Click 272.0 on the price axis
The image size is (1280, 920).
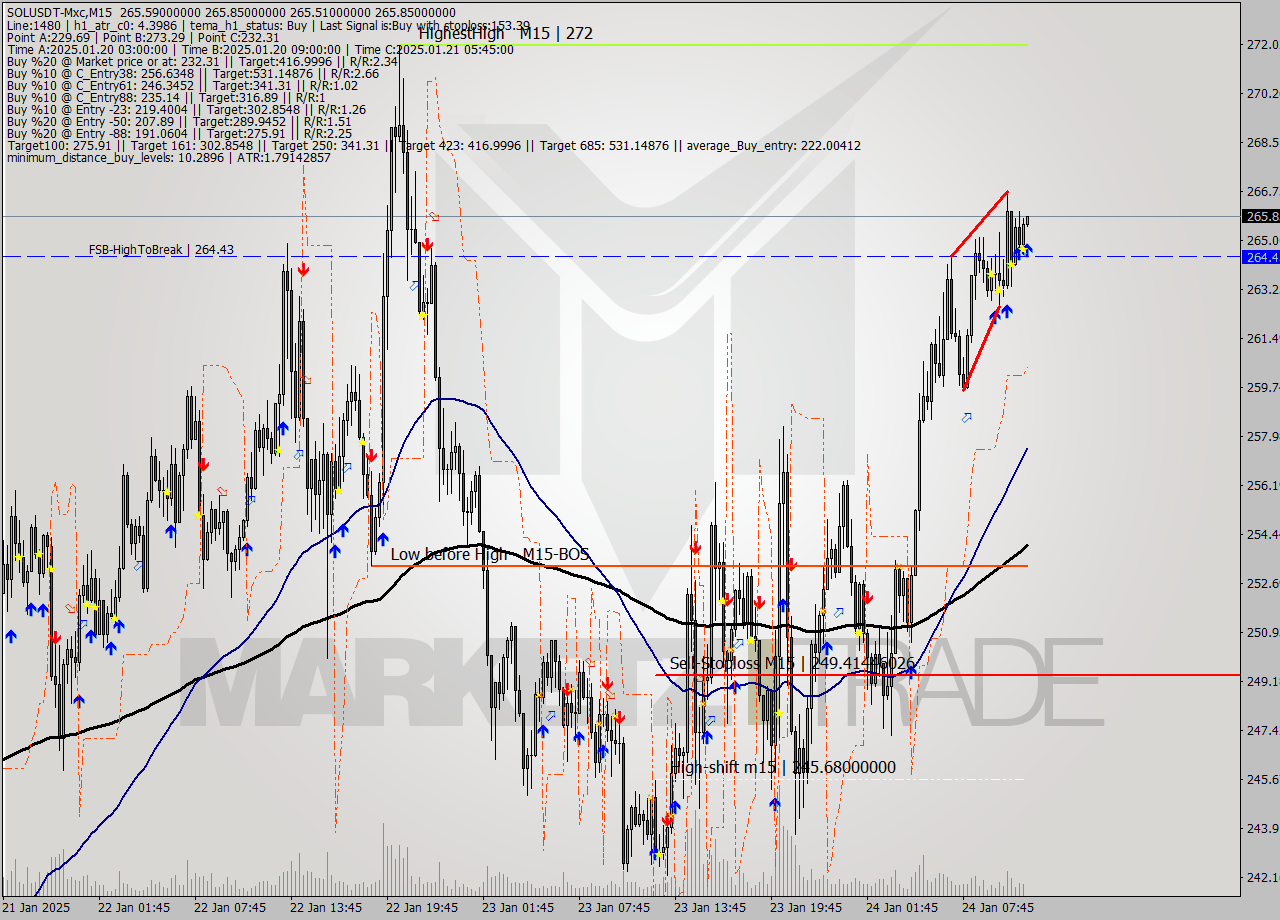tap(1261, 45)
